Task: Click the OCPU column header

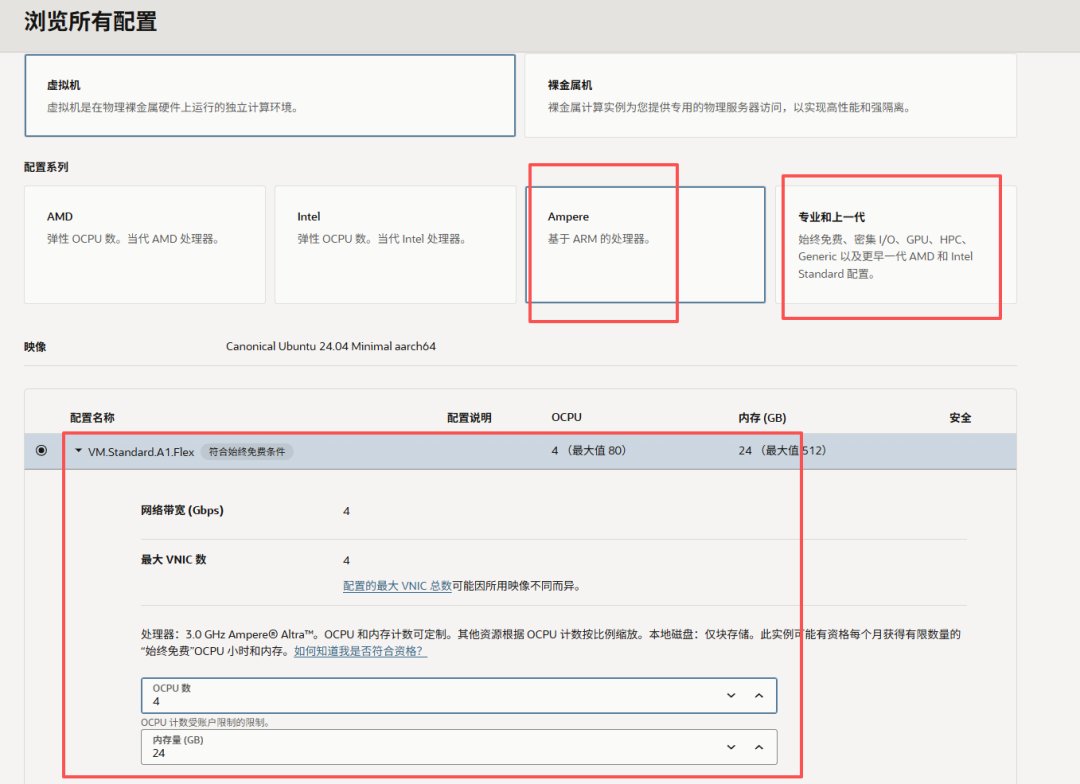Action: coord(566,417)
